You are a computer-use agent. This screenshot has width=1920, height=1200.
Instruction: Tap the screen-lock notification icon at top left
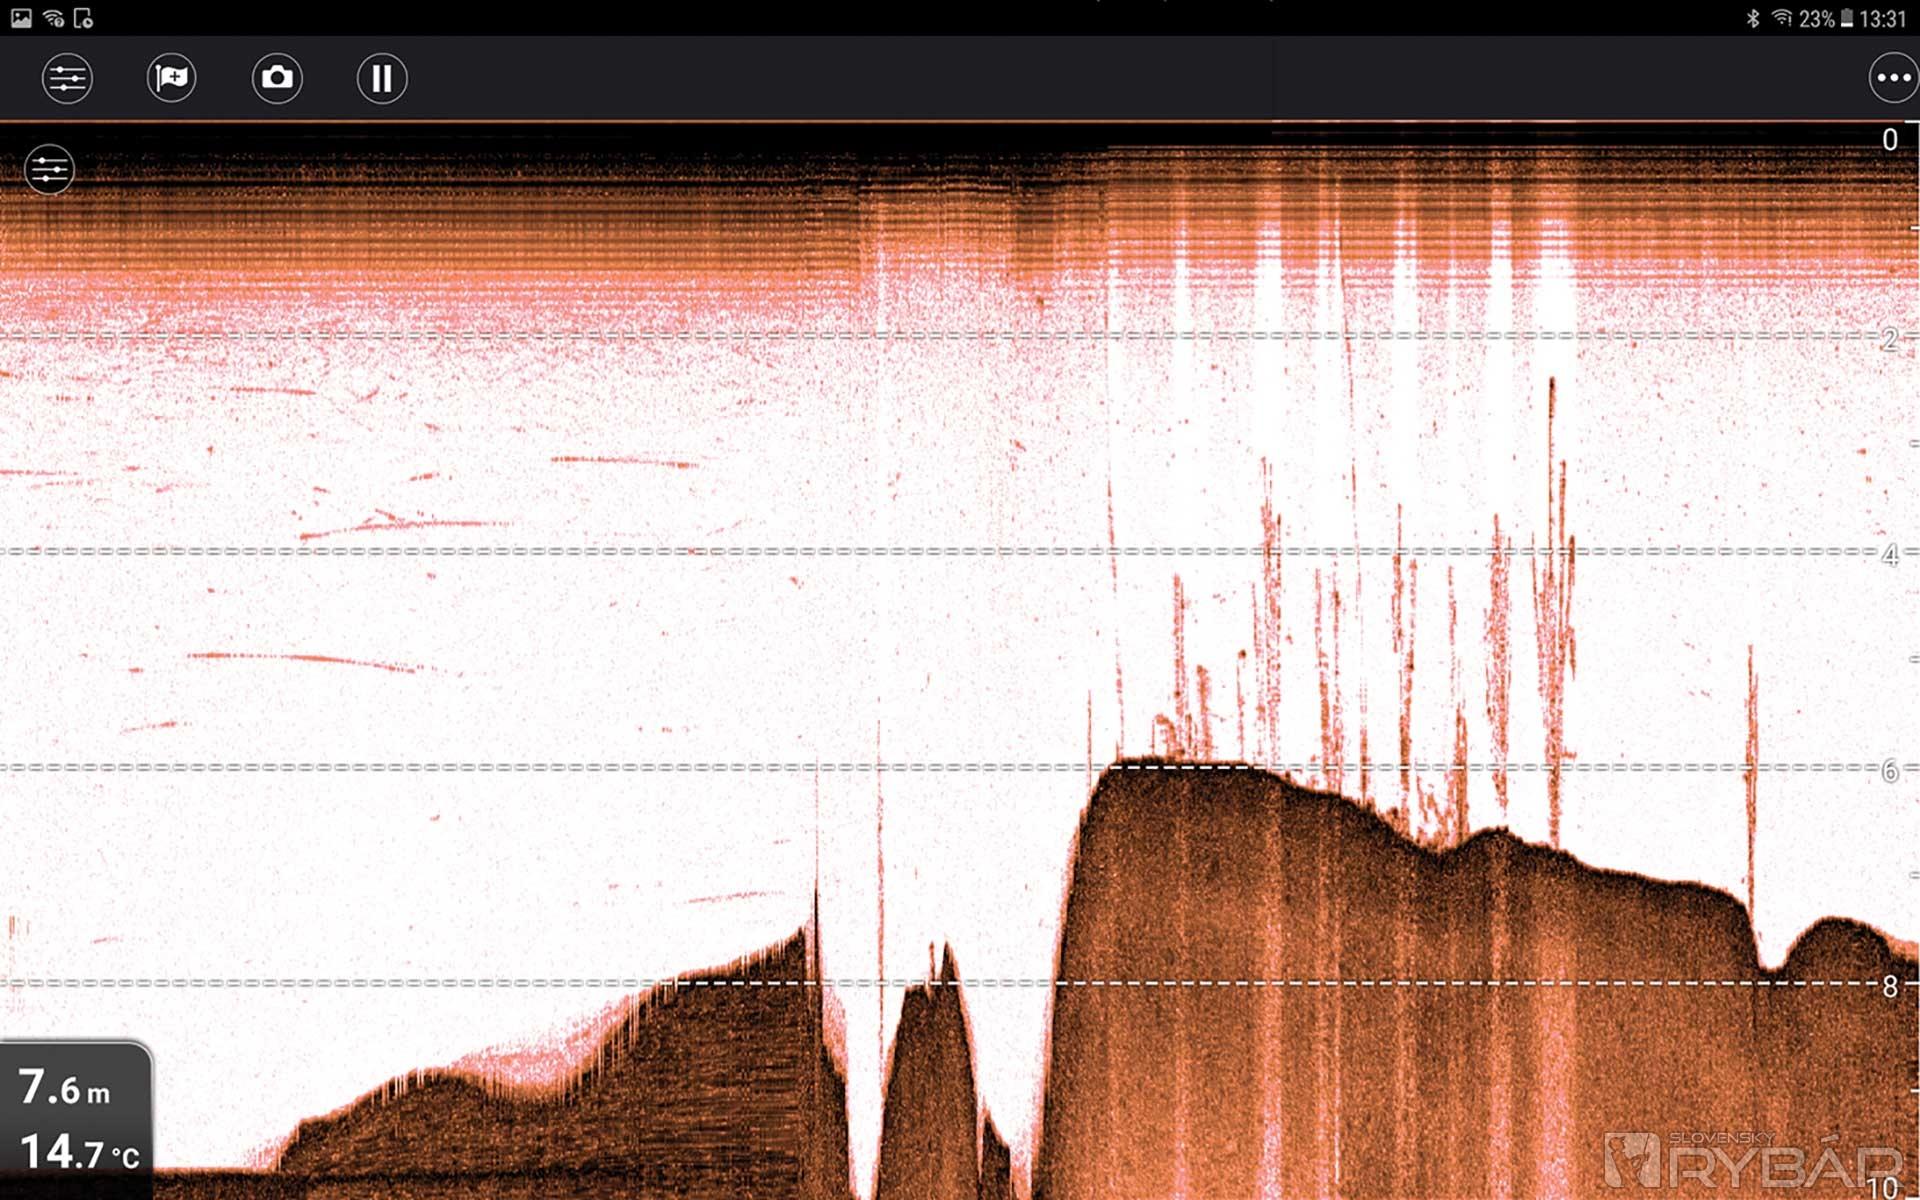coord(84,18)
